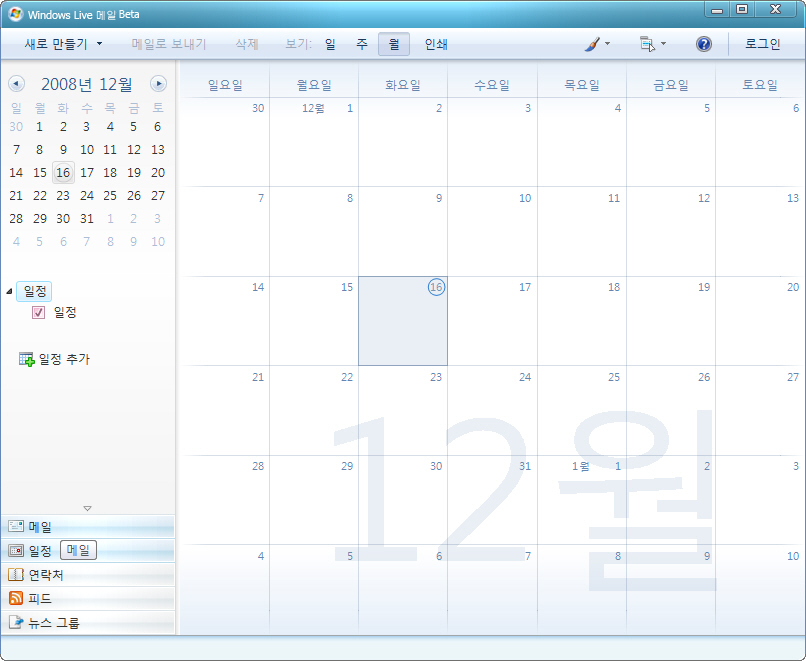This screenshot has width=806, height=661.
Task: Click the 12 date in the month grid
Action: pyautogui.click(x=704, y=198)
